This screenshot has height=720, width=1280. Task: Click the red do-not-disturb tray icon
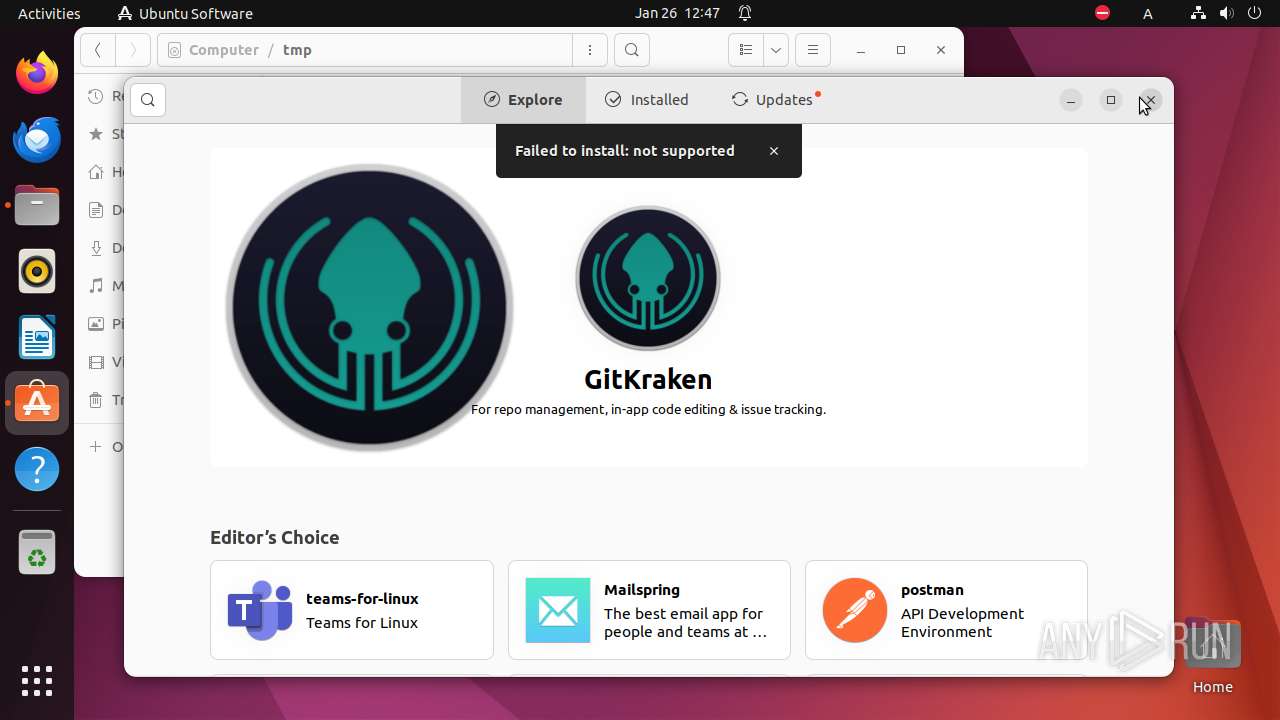coord(1102,13)
